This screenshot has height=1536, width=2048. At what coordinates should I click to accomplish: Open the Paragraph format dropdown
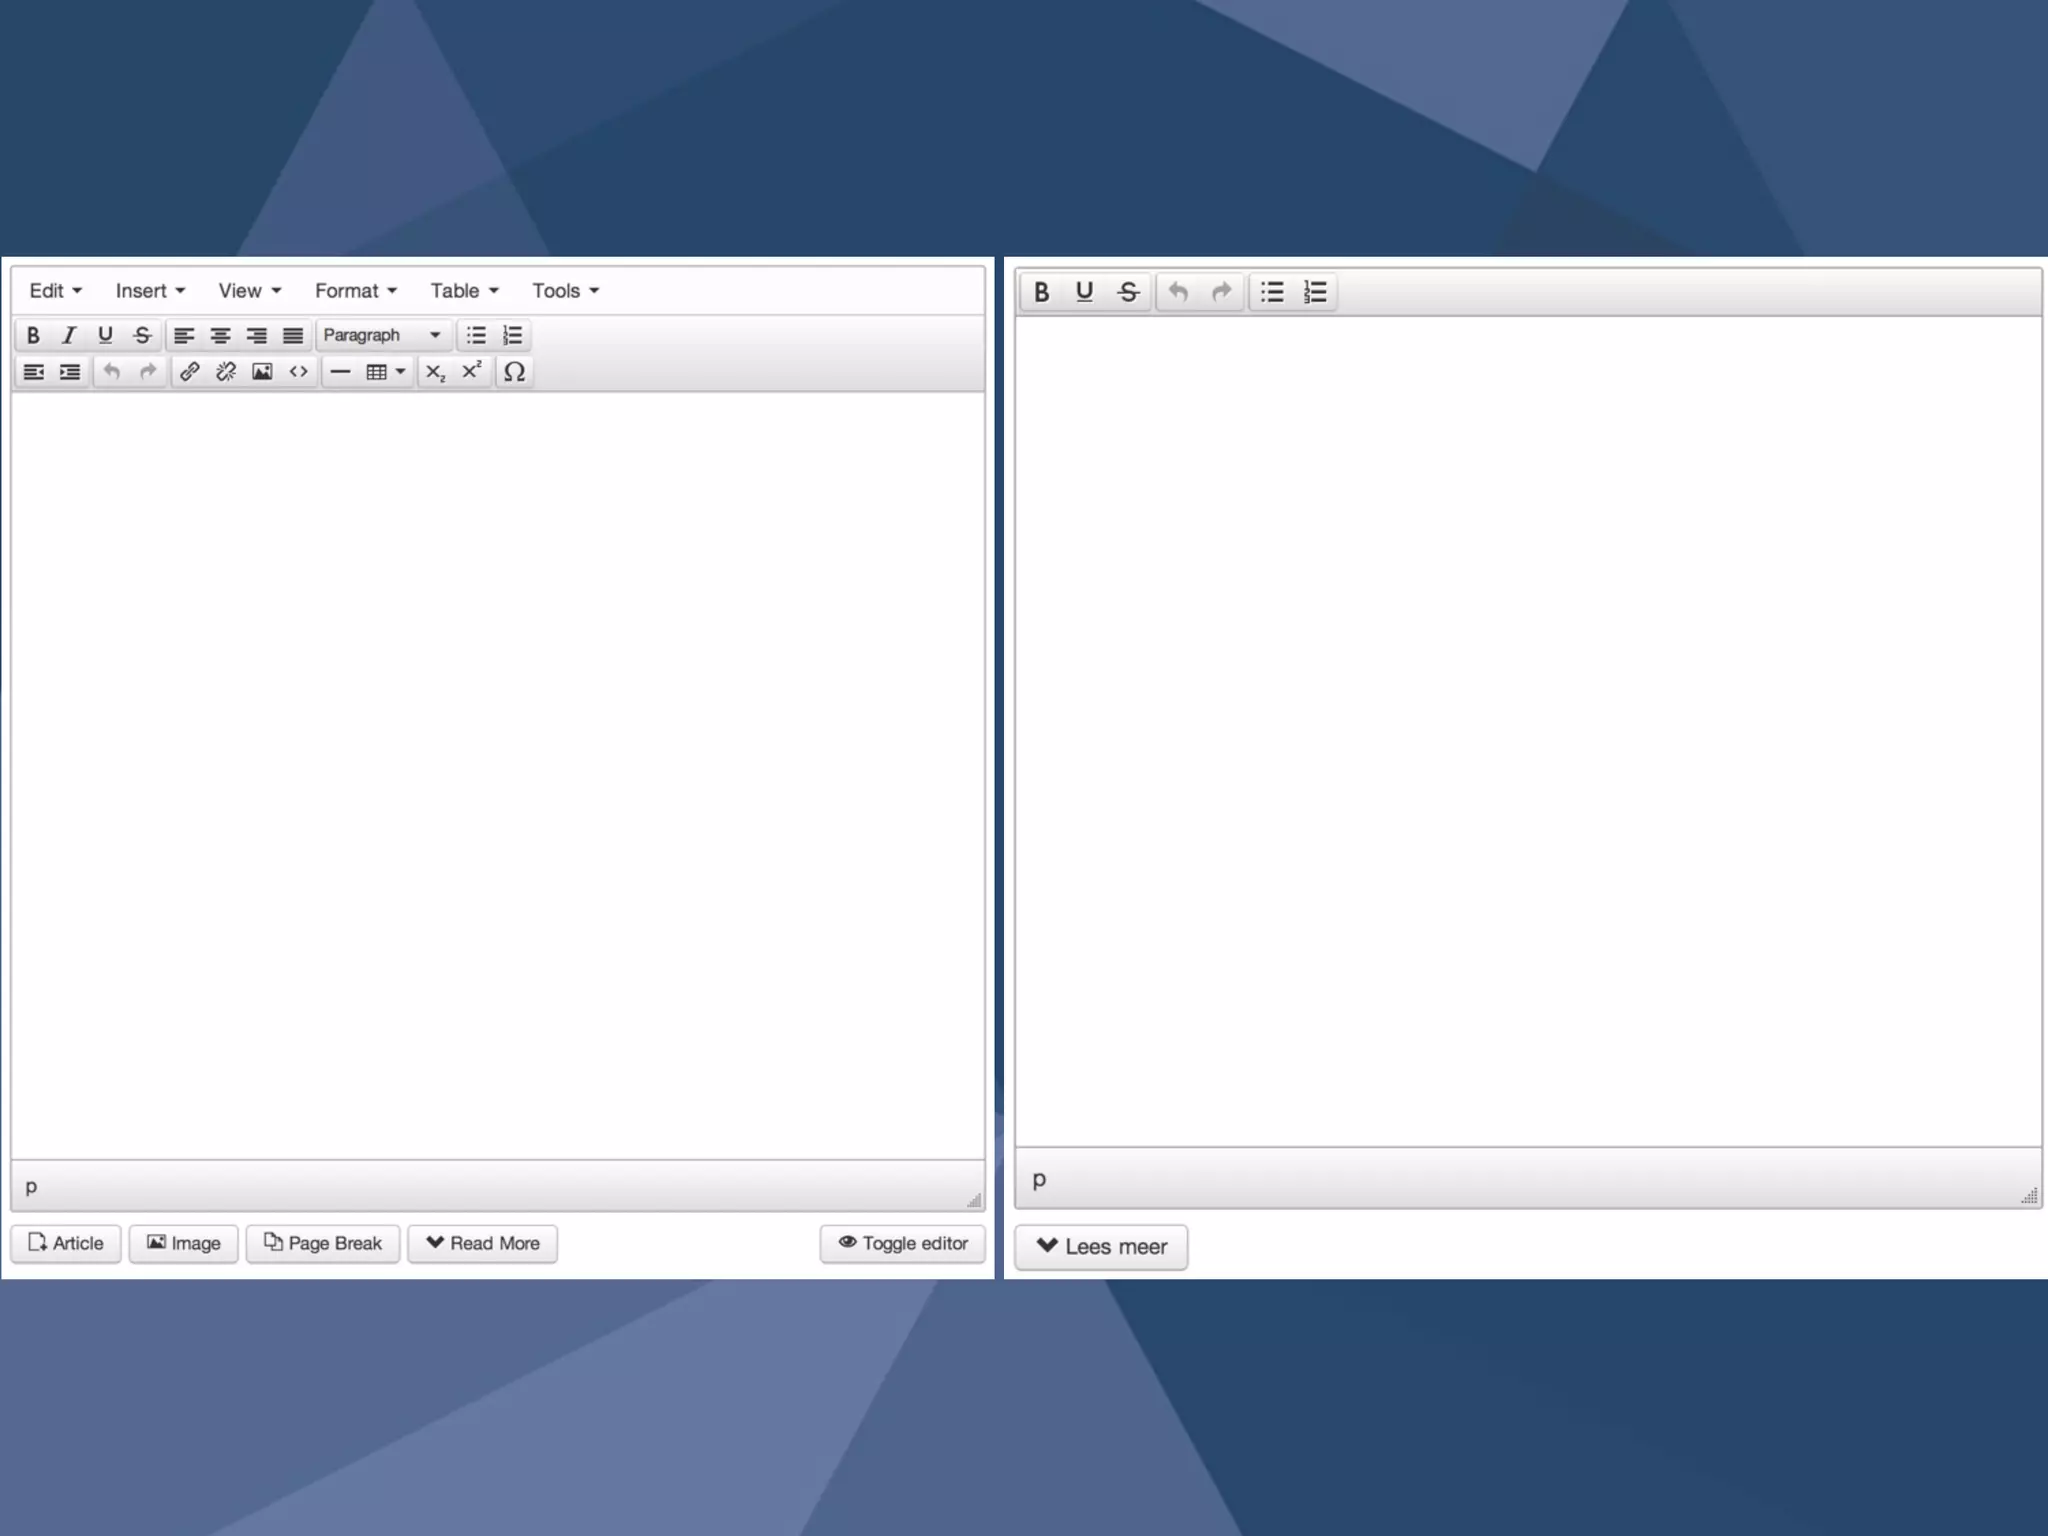382,335
